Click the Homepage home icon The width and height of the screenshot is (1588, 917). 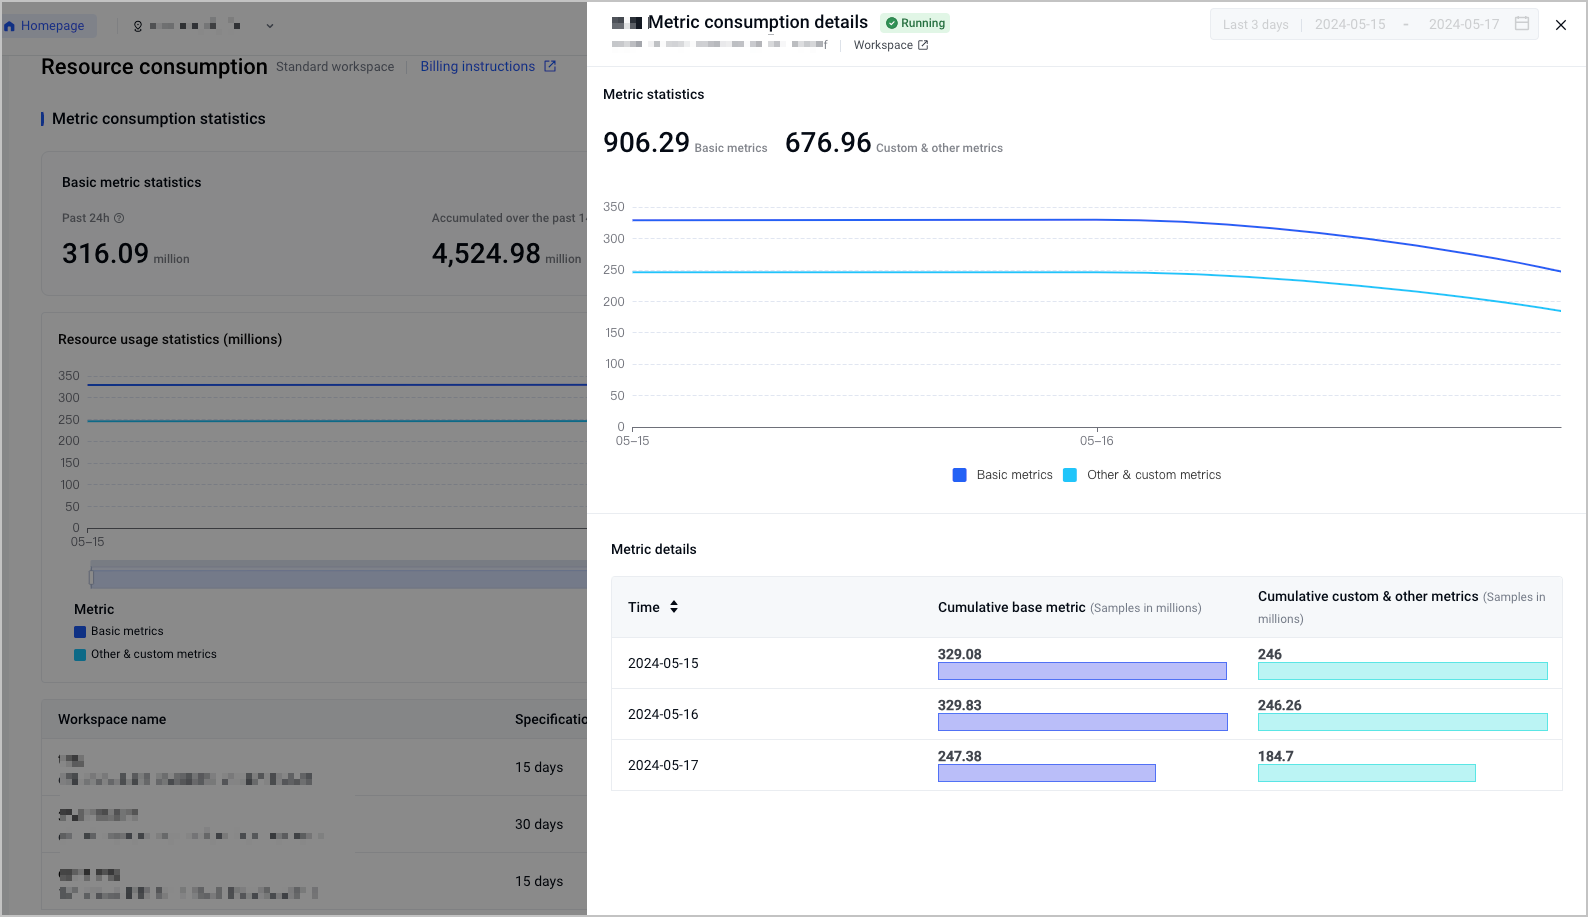(x=10, y=26)
